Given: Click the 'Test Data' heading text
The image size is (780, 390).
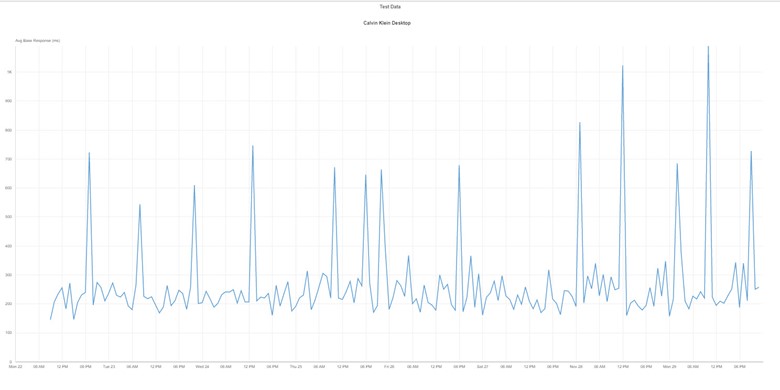Looking at the screenshot, I should 390,7.
